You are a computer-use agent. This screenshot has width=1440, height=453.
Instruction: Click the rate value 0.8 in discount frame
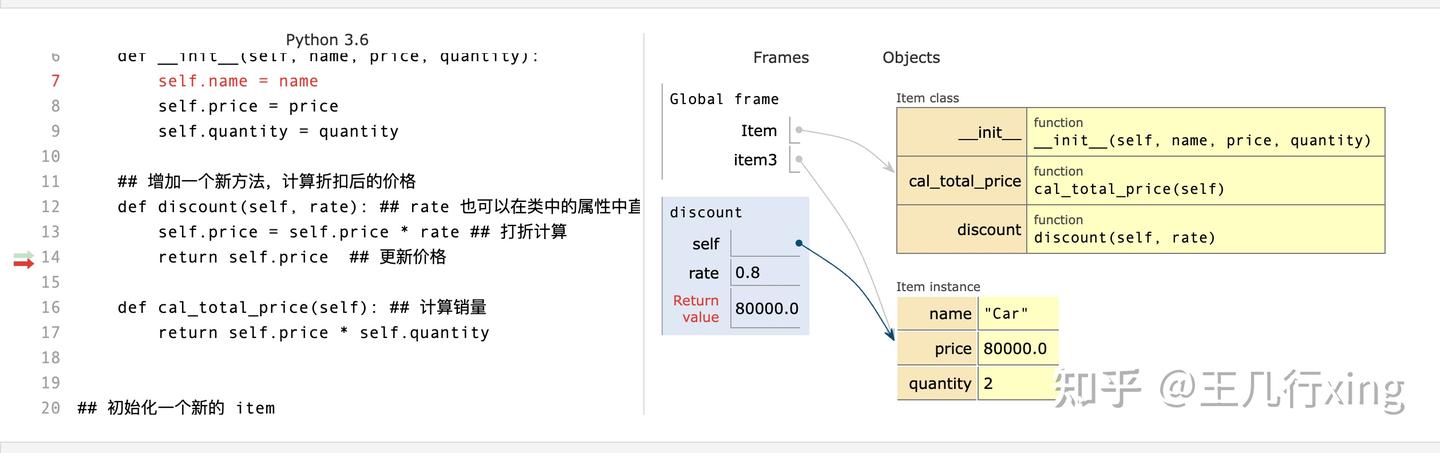747,273
